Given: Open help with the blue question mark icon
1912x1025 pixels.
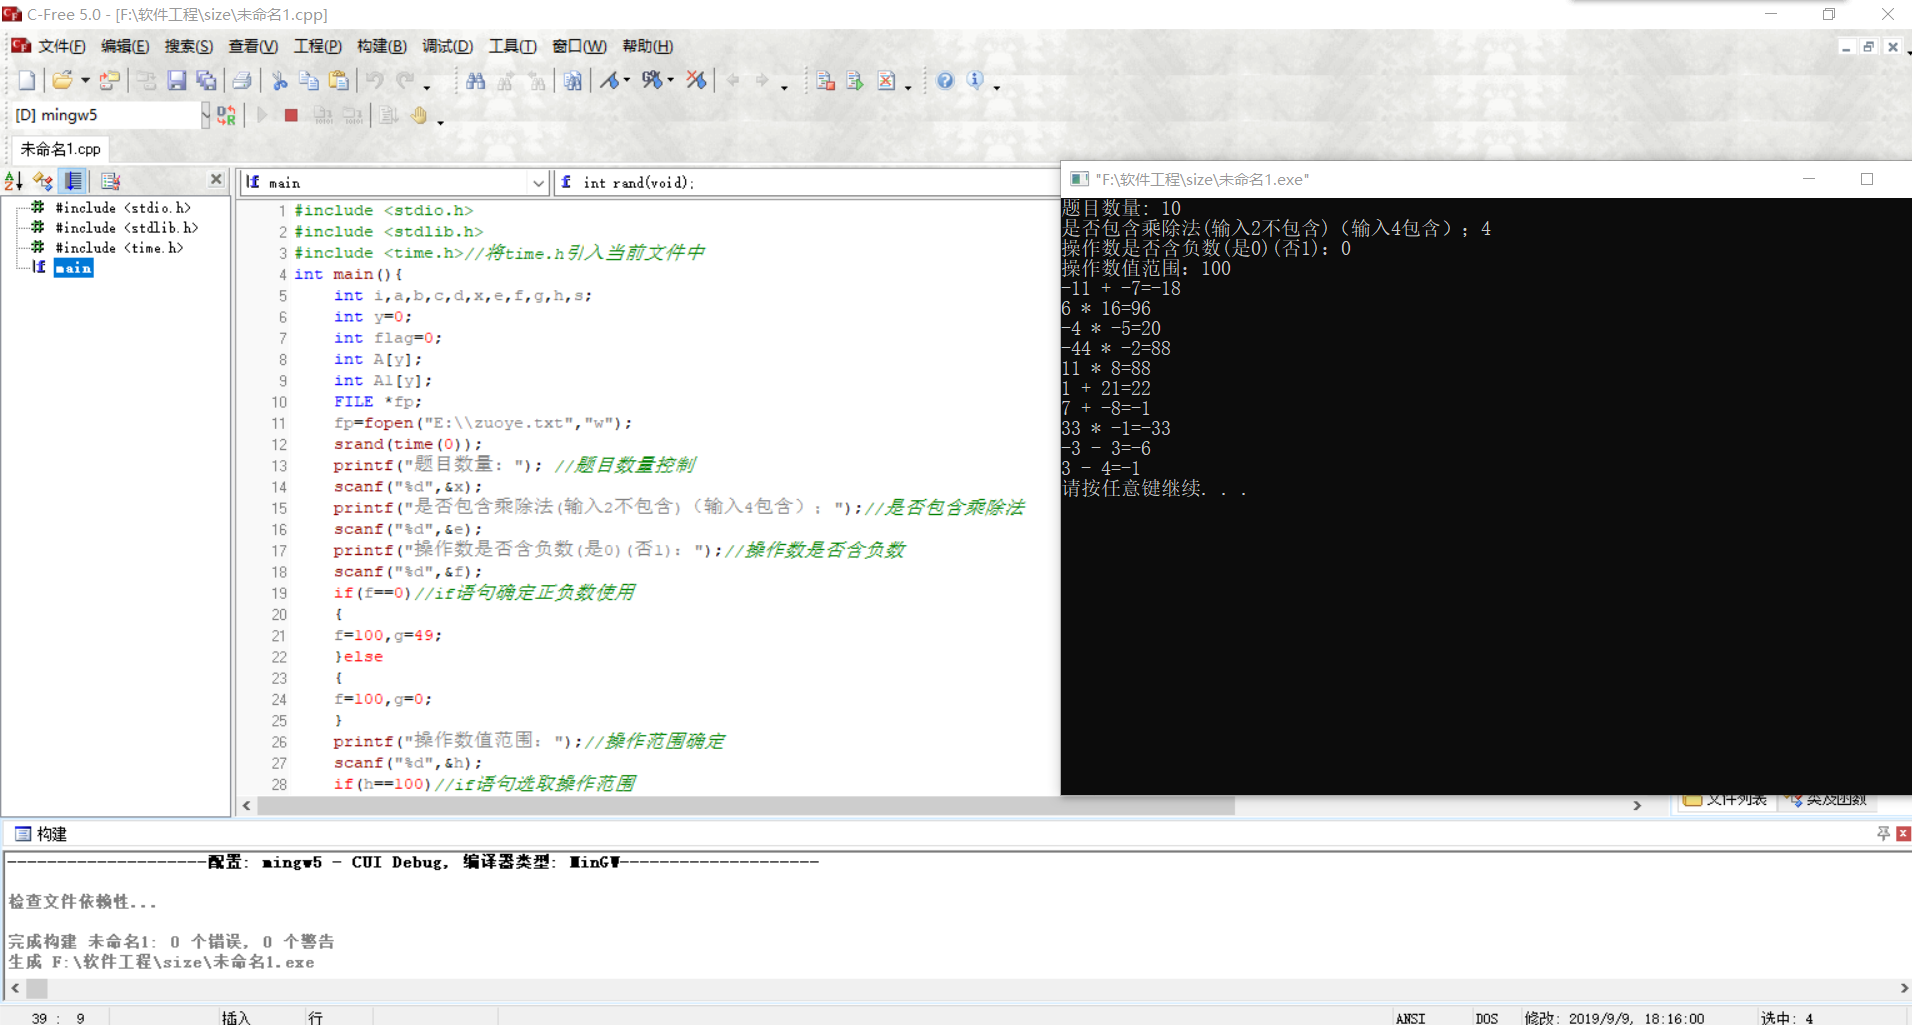Looking at the screenshot, I should (x=945, y=81).
